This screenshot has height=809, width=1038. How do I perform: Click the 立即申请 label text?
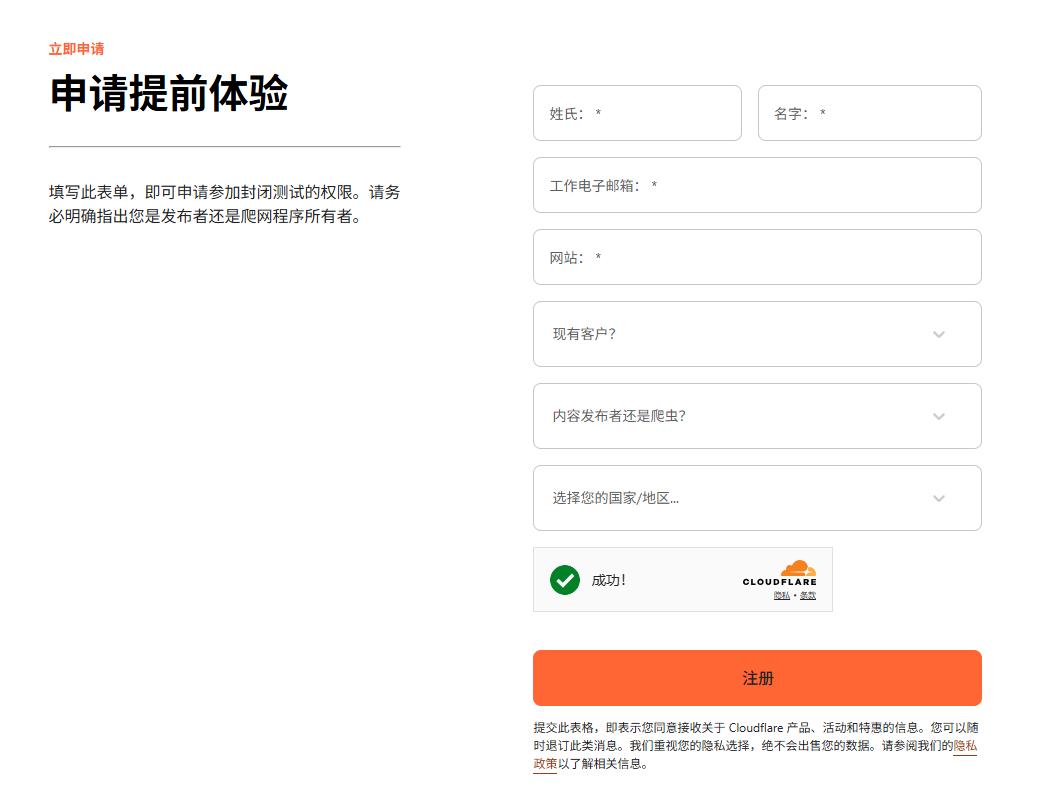click(x=75, y=47)
